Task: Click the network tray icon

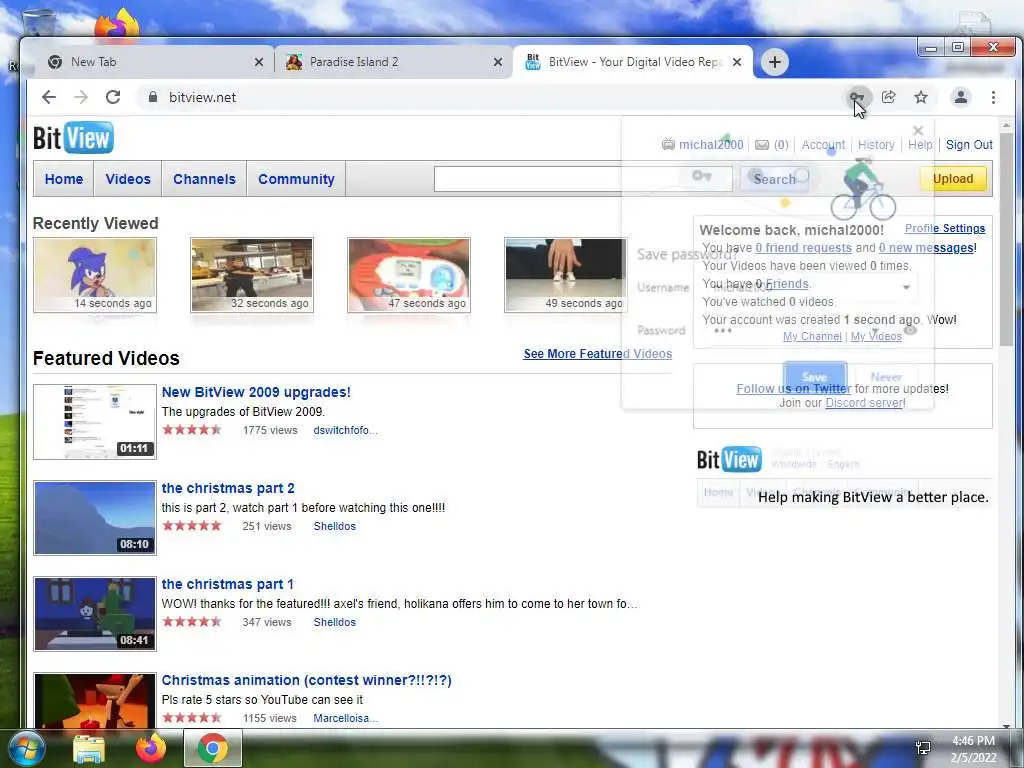Action: (x=923, y=748)
